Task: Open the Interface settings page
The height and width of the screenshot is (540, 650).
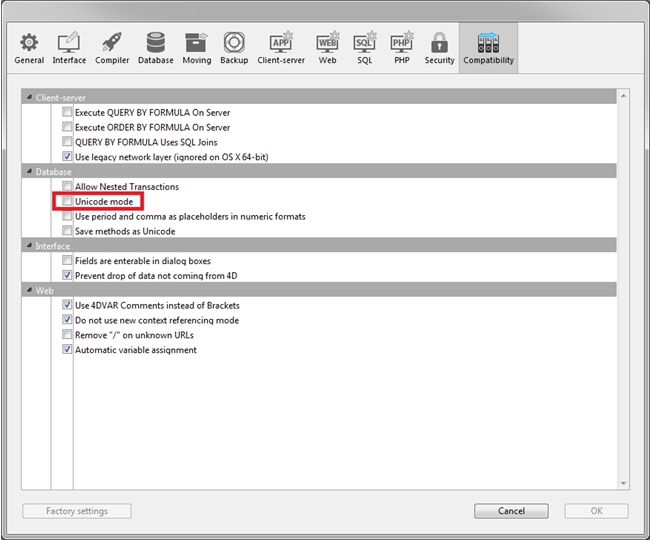Action: point(69,47)
